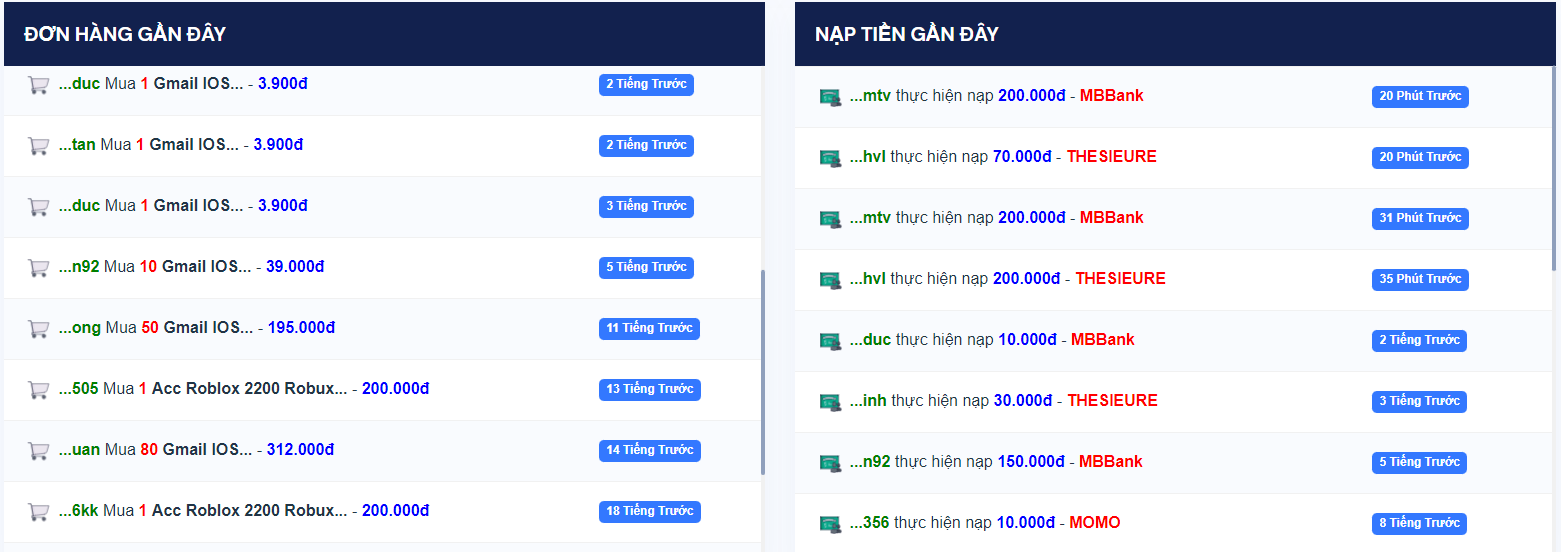Click the 30.000đ deposit amount

pos(1022,401)
